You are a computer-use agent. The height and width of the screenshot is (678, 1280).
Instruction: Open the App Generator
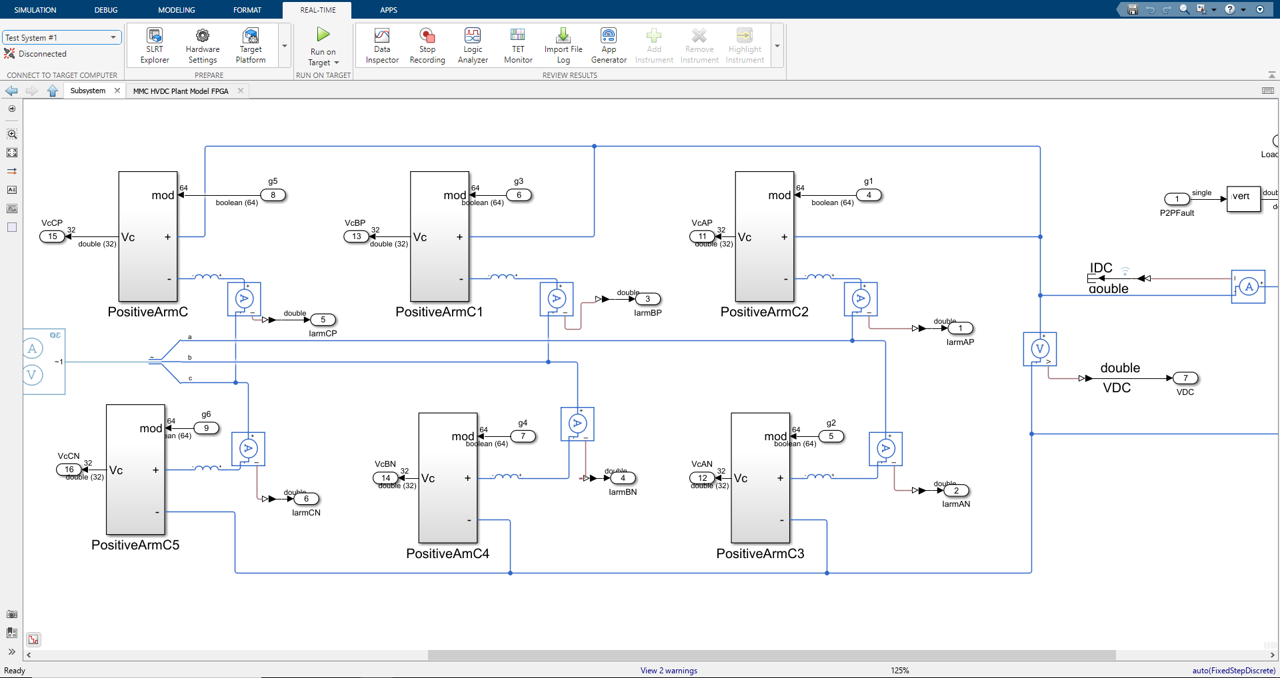608,47
